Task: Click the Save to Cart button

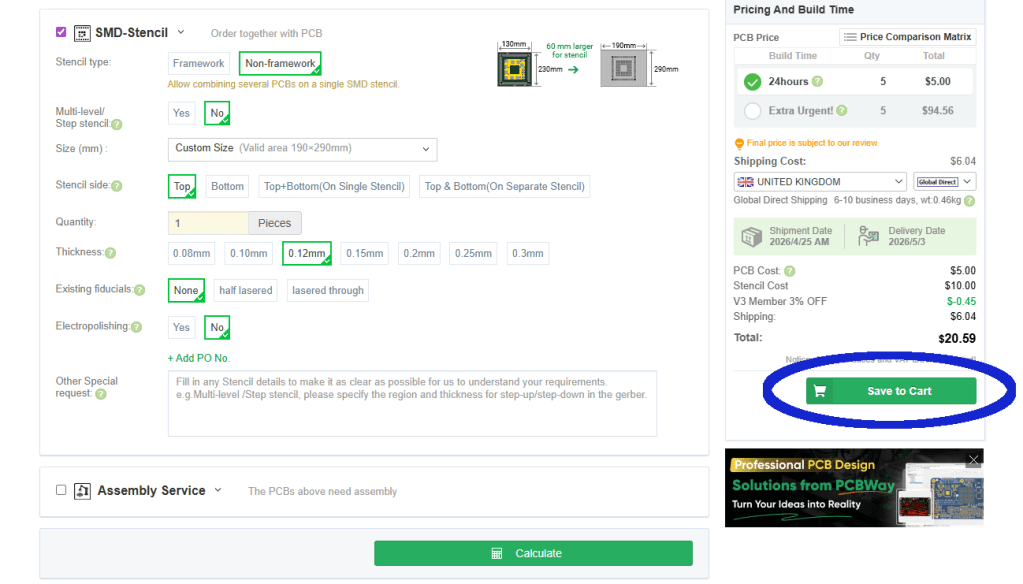Action: [x=890, y=391]
